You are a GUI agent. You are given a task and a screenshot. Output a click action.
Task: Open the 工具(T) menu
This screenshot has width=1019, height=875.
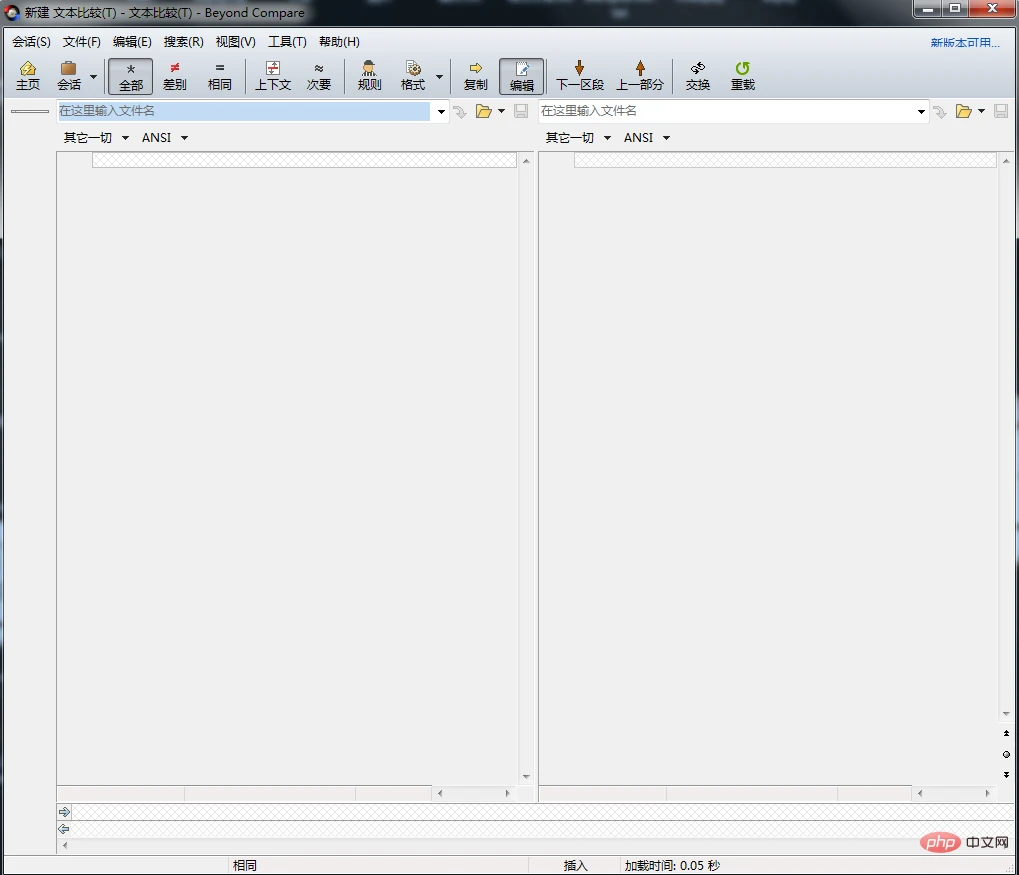287,42
